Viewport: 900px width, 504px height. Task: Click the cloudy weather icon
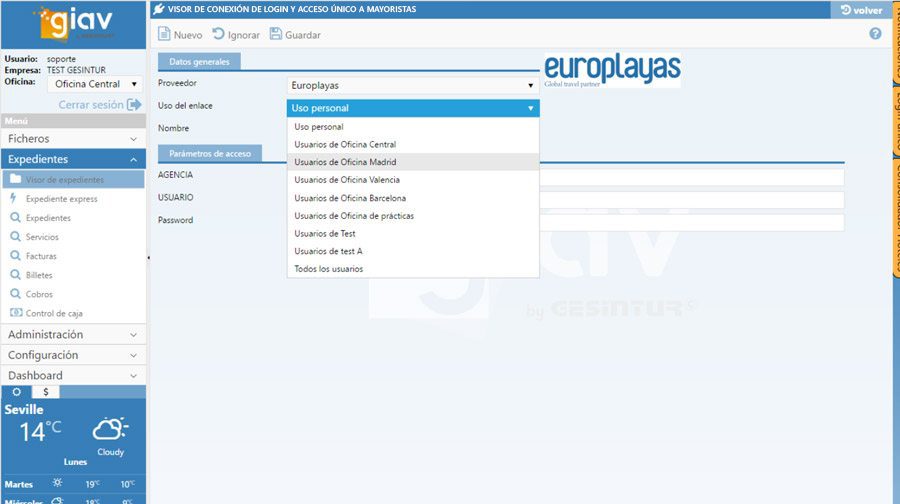[110, 429]
